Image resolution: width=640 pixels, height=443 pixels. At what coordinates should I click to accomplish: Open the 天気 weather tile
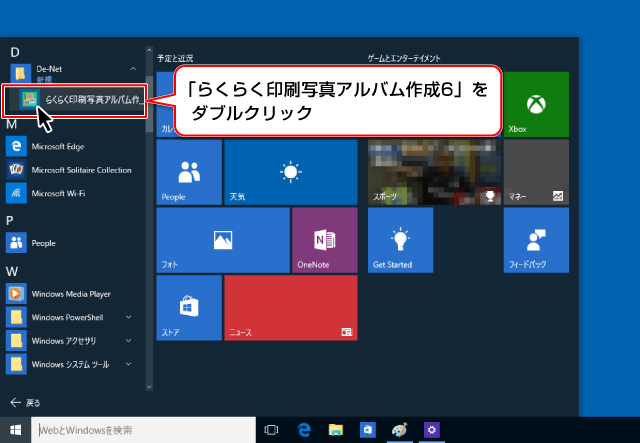(291, 172)
